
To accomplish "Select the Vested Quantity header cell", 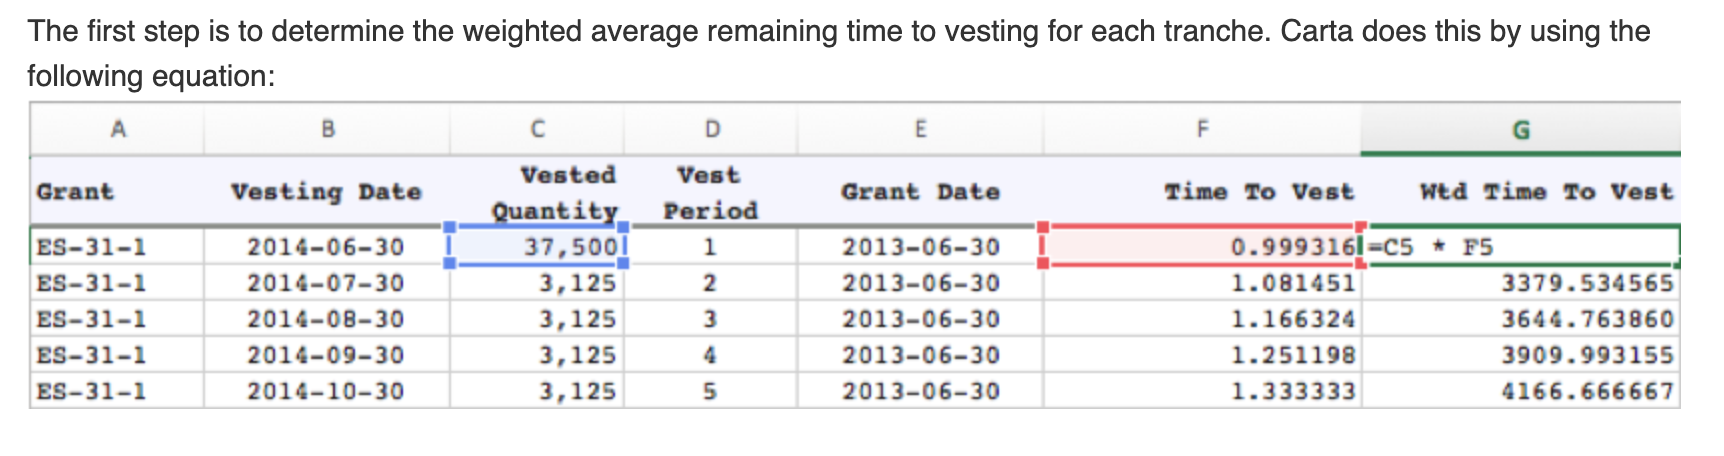I will tap(555, 192).
